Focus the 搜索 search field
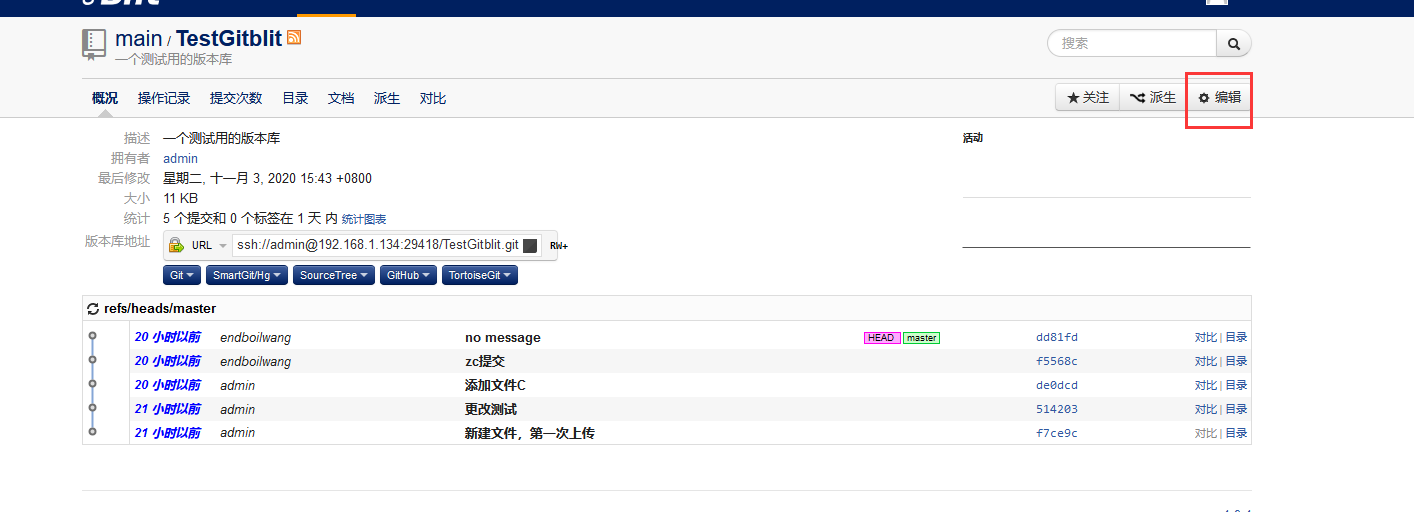This screenshot has width=1414, height=512. [1132, 43]
